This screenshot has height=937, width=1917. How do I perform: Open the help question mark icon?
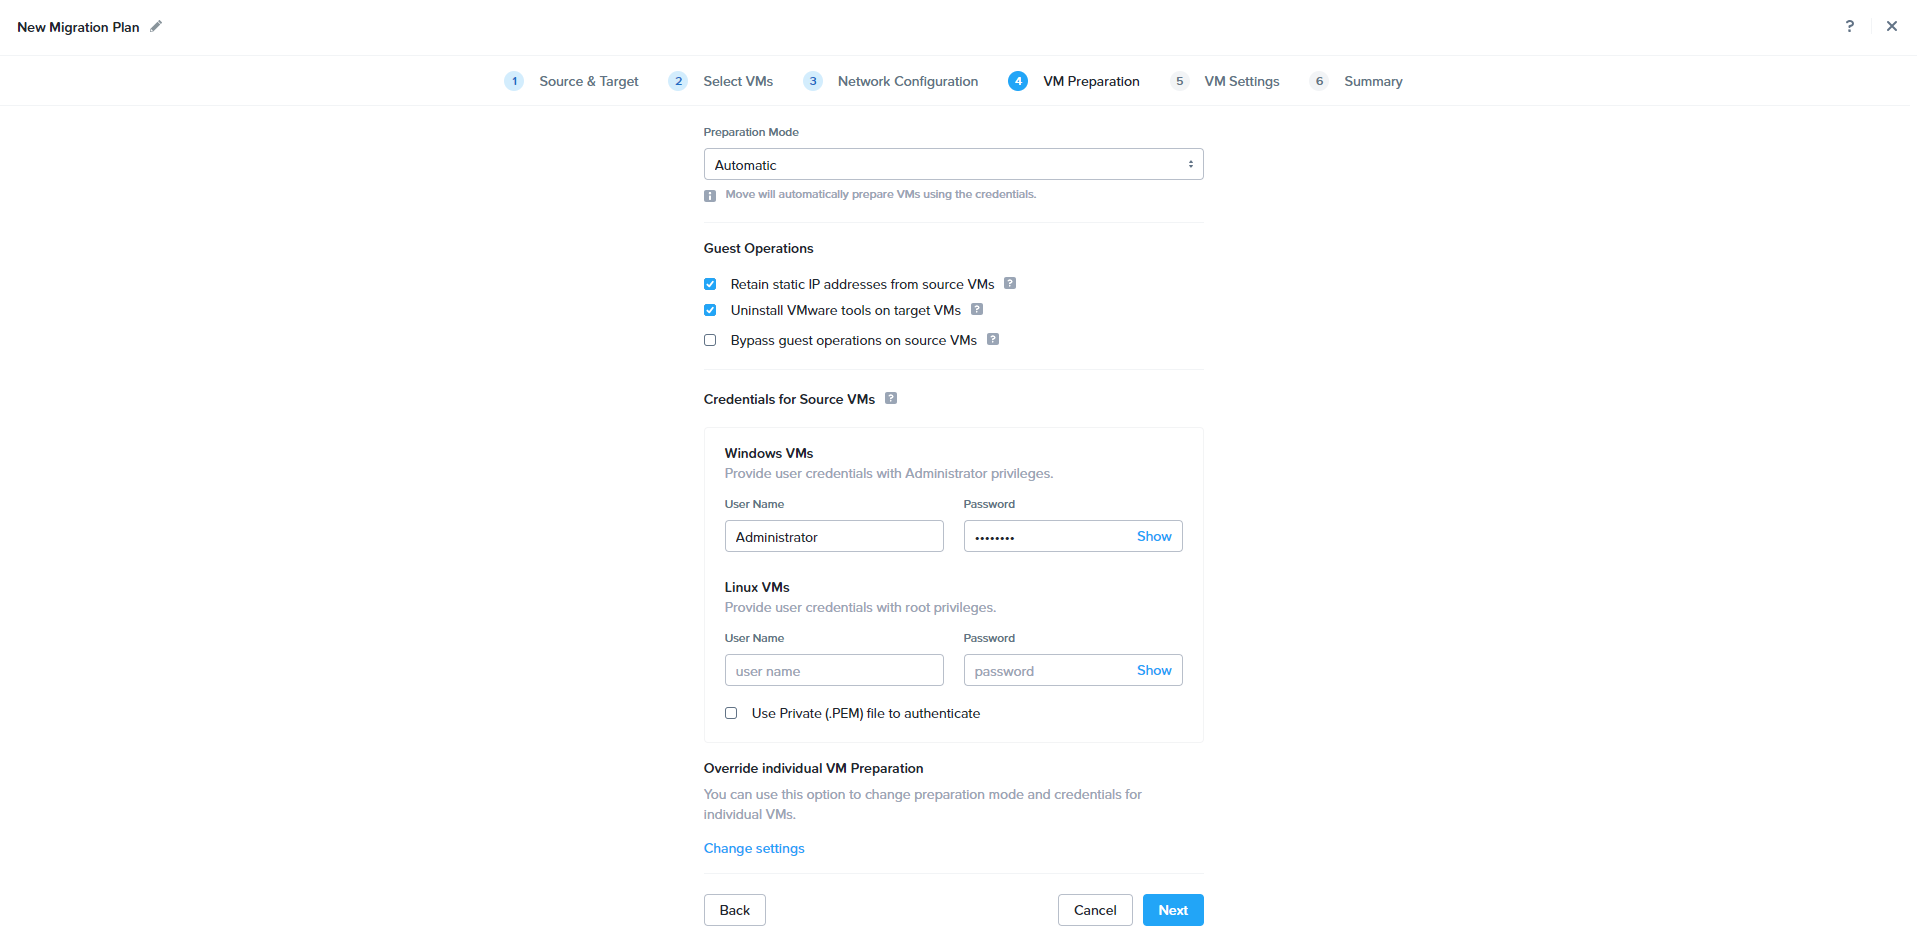[1849, 27]
